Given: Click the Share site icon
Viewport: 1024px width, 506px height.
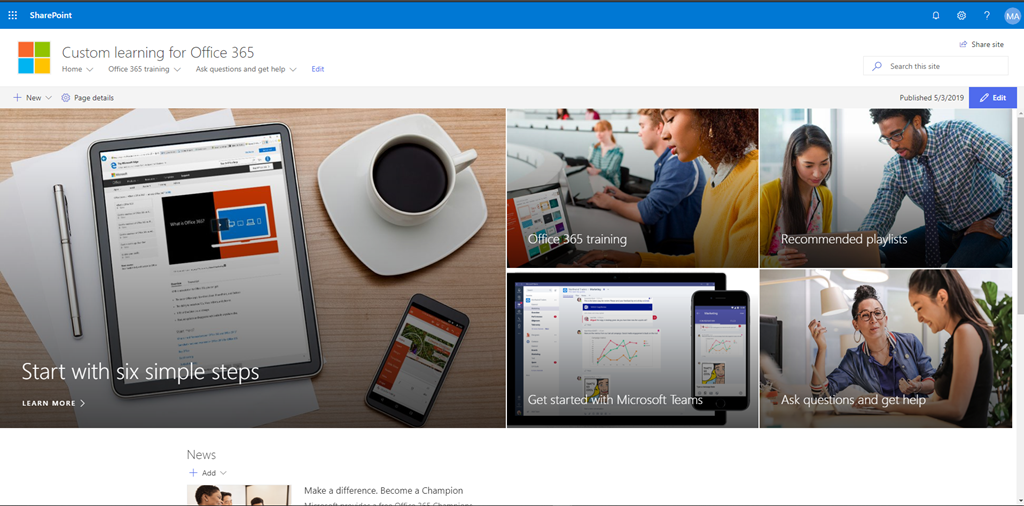Looking at the screenshot, I should (963, 44).
